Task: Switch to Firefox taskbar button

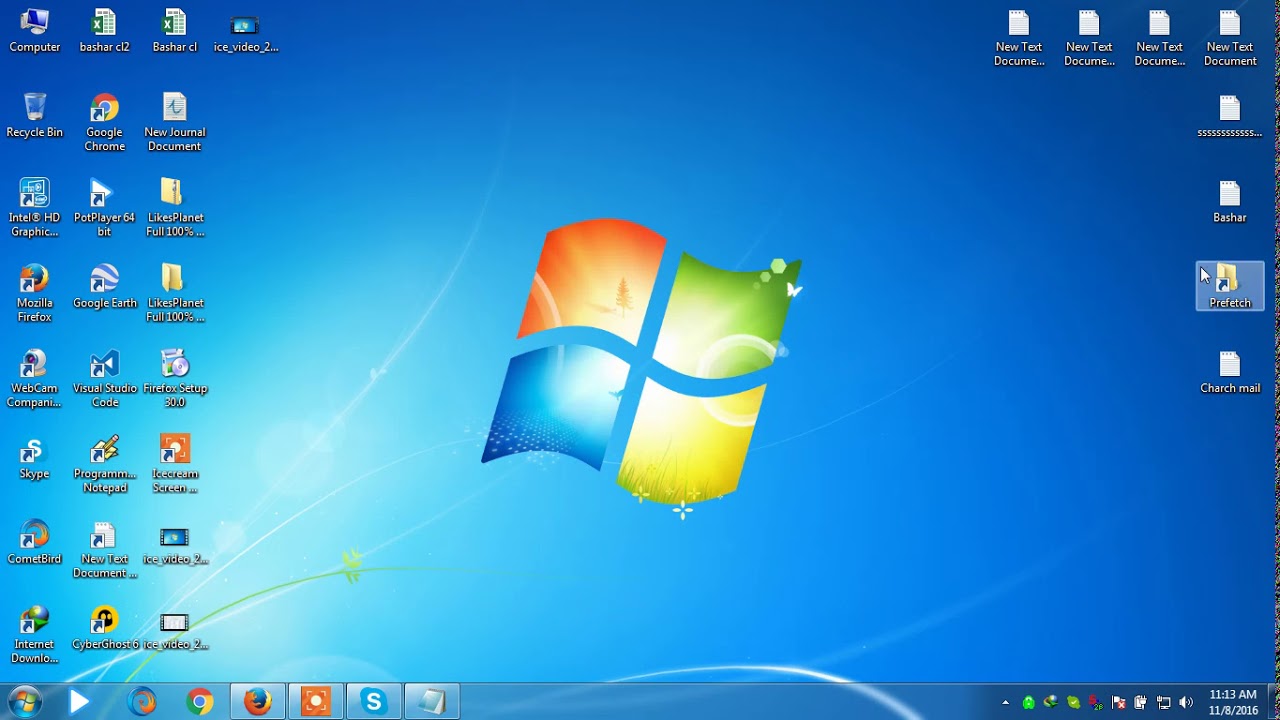Action: pos(258,702)
